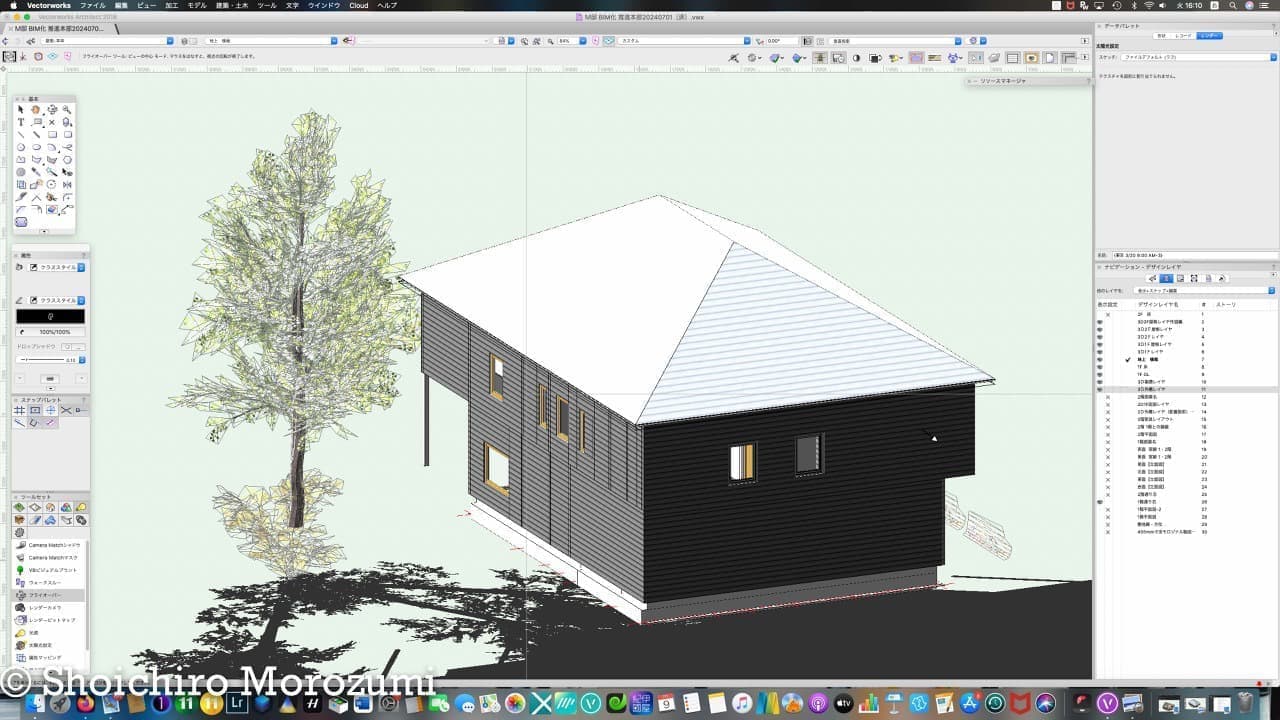Toggle visibility of layer number 3
The height and width of the screenshot is (720, 1280).
click(x=1101, y=329)
